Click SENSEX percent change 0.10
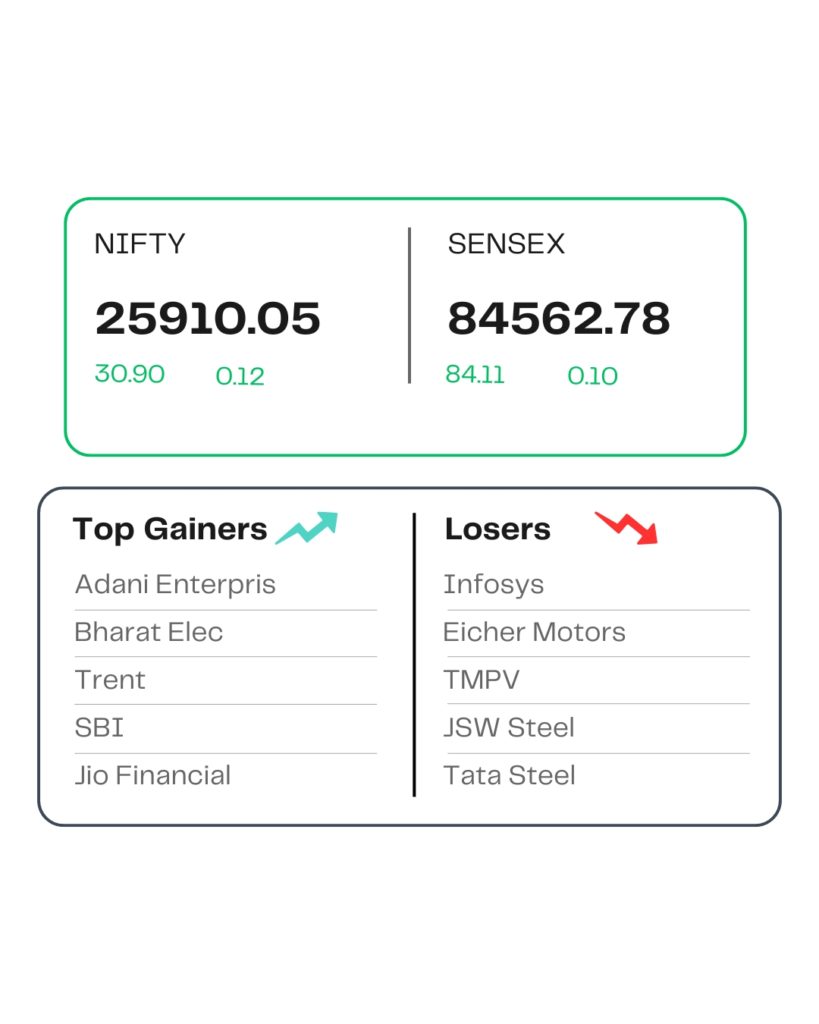 coord(593,376)
